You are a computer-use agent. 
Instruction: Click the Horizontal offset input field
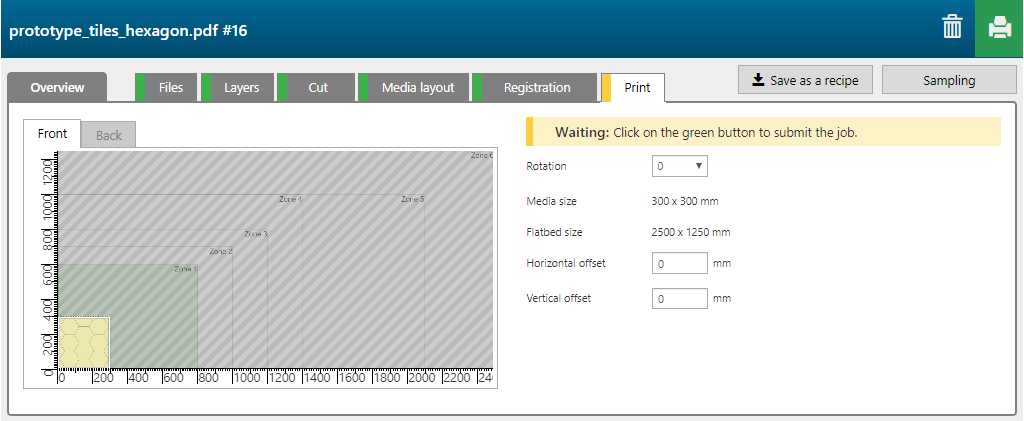pyautogui.click(x=679, y=264)
